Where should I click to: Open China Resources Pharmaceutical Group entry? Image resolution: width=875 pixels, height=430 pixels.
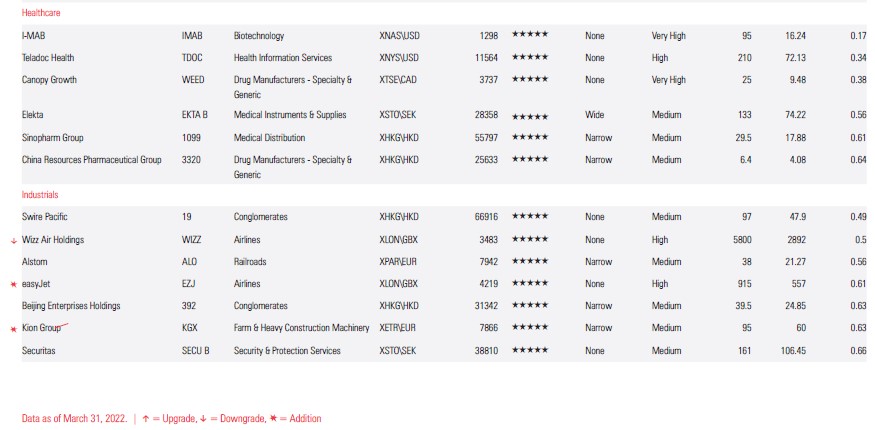(91, 159)
